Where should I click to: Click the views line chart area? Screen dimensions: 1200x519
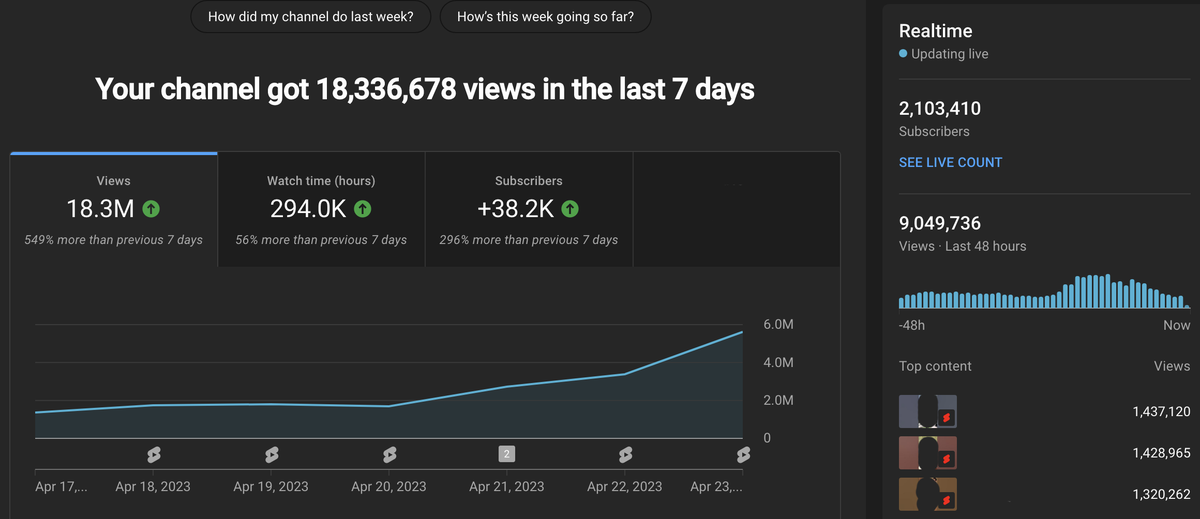click(389, 385)
